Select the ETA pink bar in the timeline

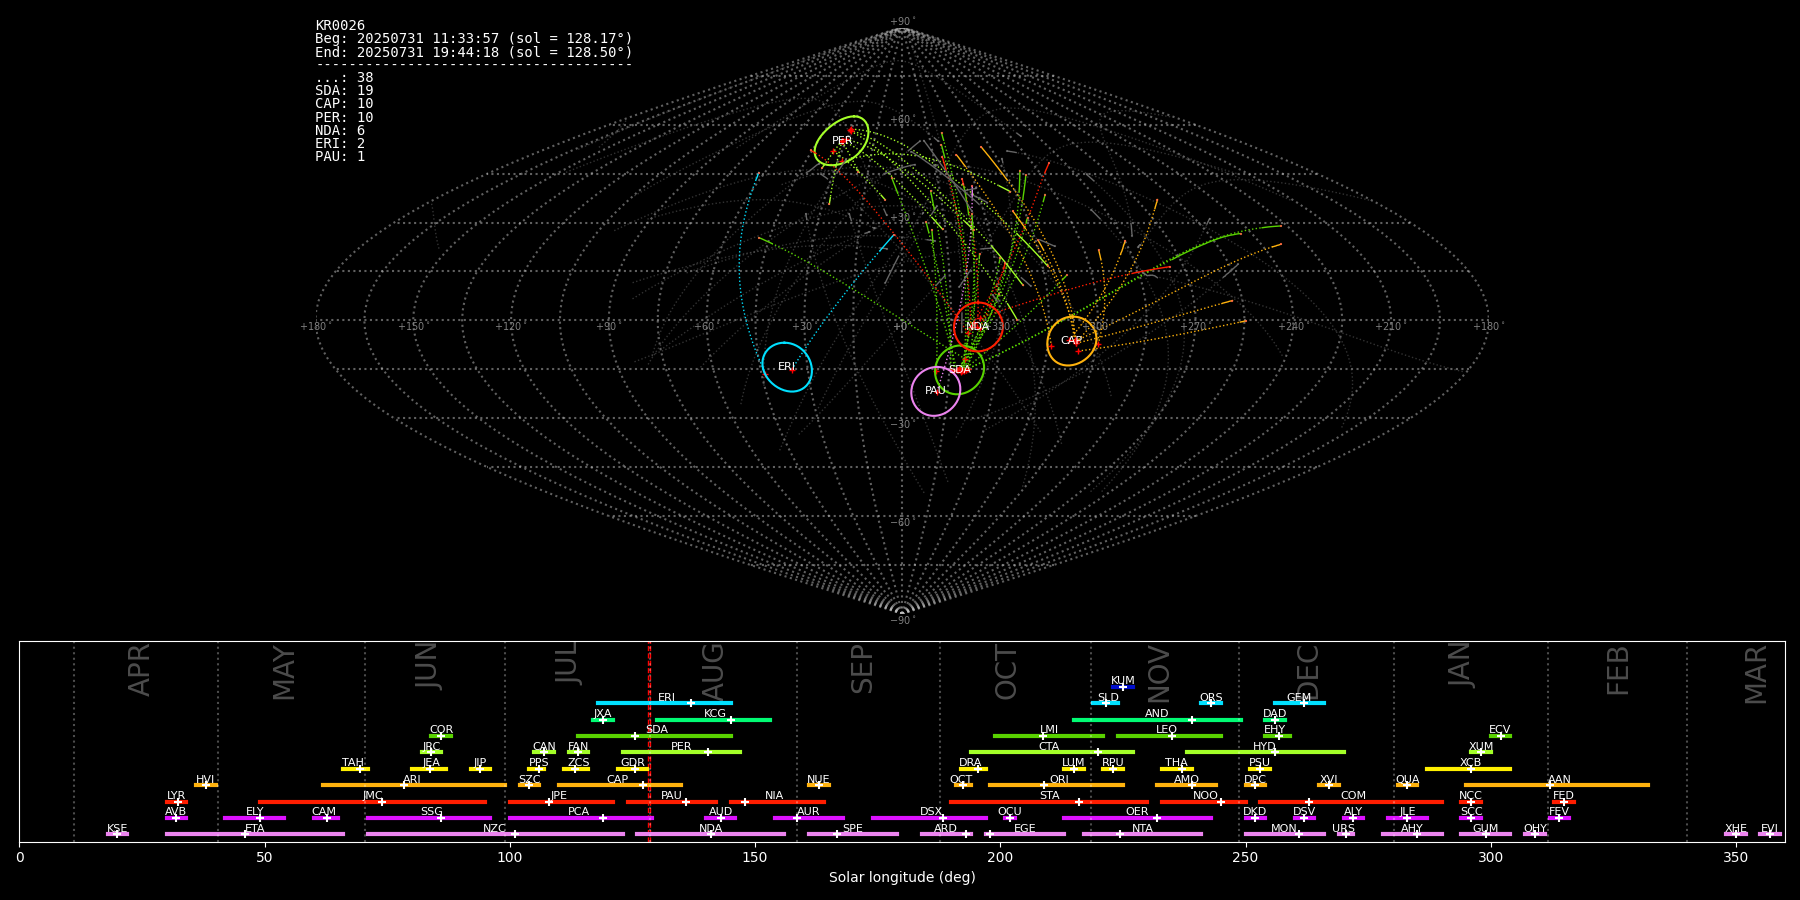click(x=255, y=834)
